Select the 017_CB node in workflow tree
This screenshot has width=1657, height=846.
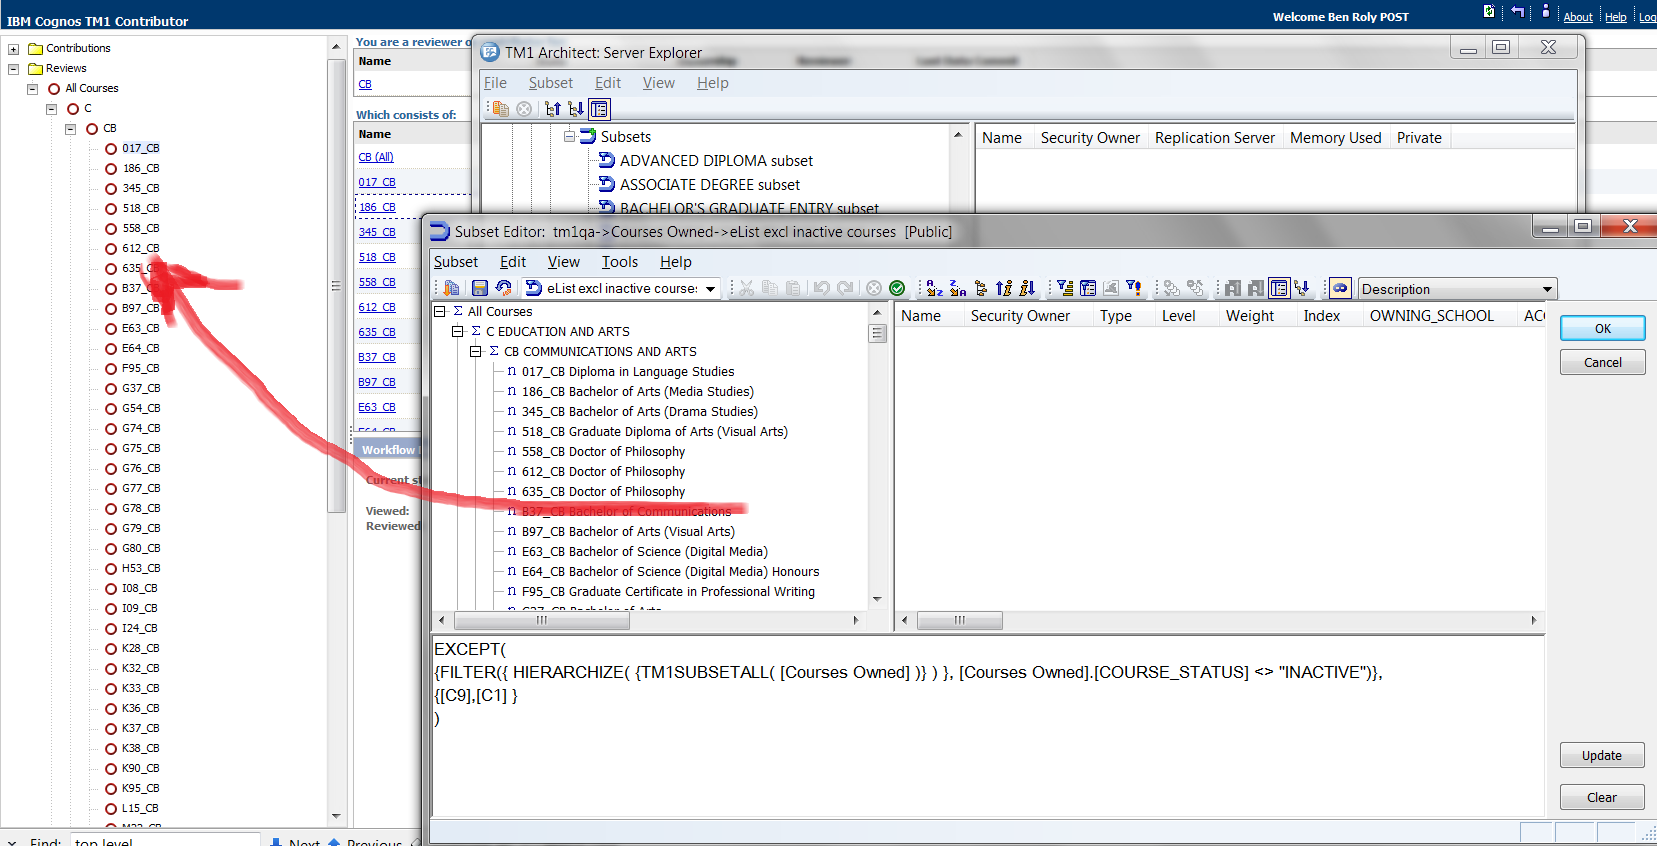pos(140,148)
